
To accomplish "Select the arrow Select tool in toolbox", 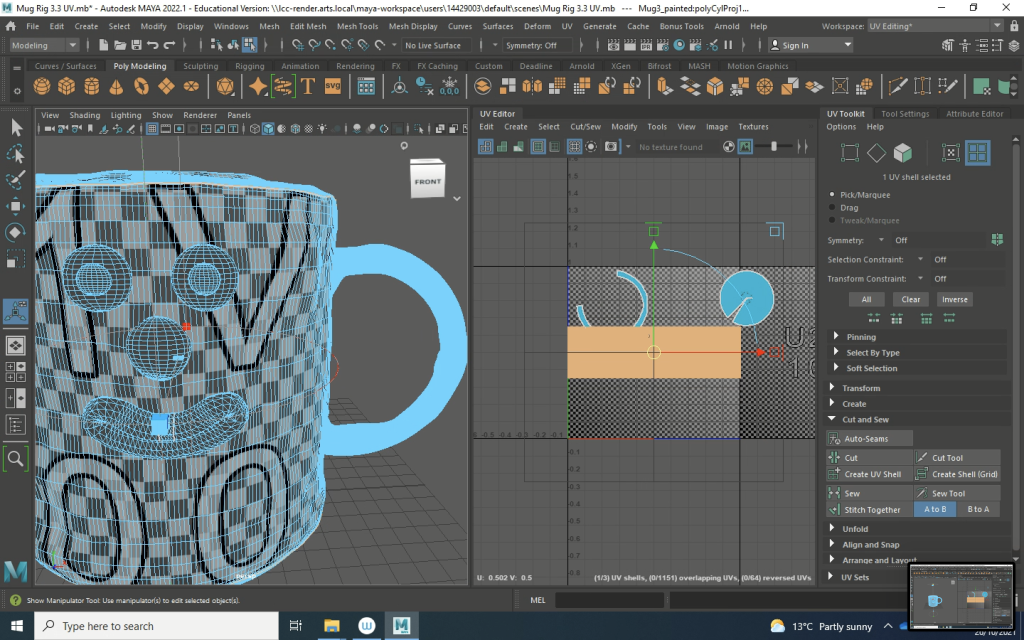I will pyautogui.click(x=16, y=127).
